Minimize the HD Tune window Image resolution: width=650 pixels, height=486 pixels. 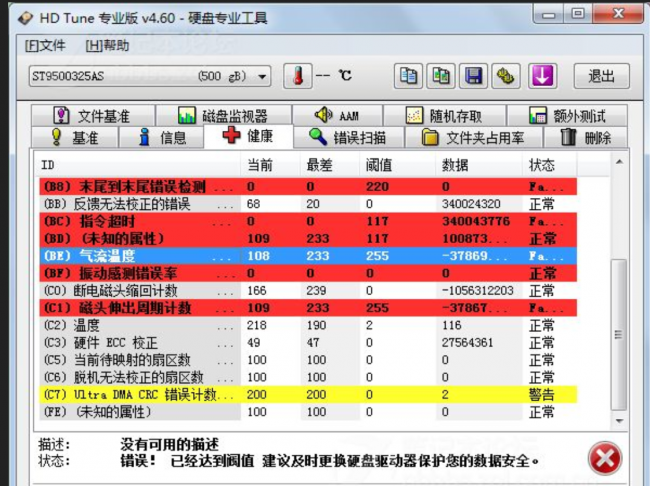pos(549,15)
